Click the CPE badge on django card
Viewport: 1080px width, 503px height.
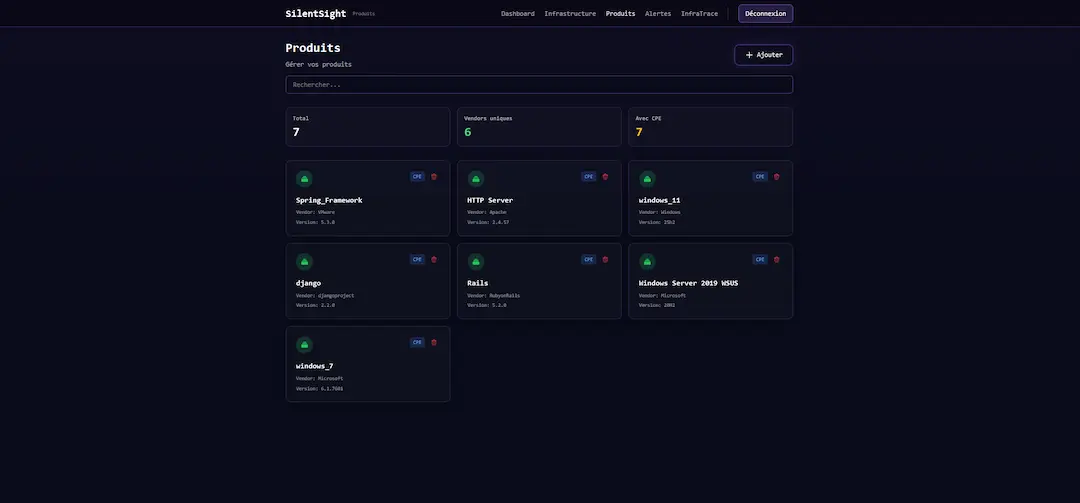[417, 260]
